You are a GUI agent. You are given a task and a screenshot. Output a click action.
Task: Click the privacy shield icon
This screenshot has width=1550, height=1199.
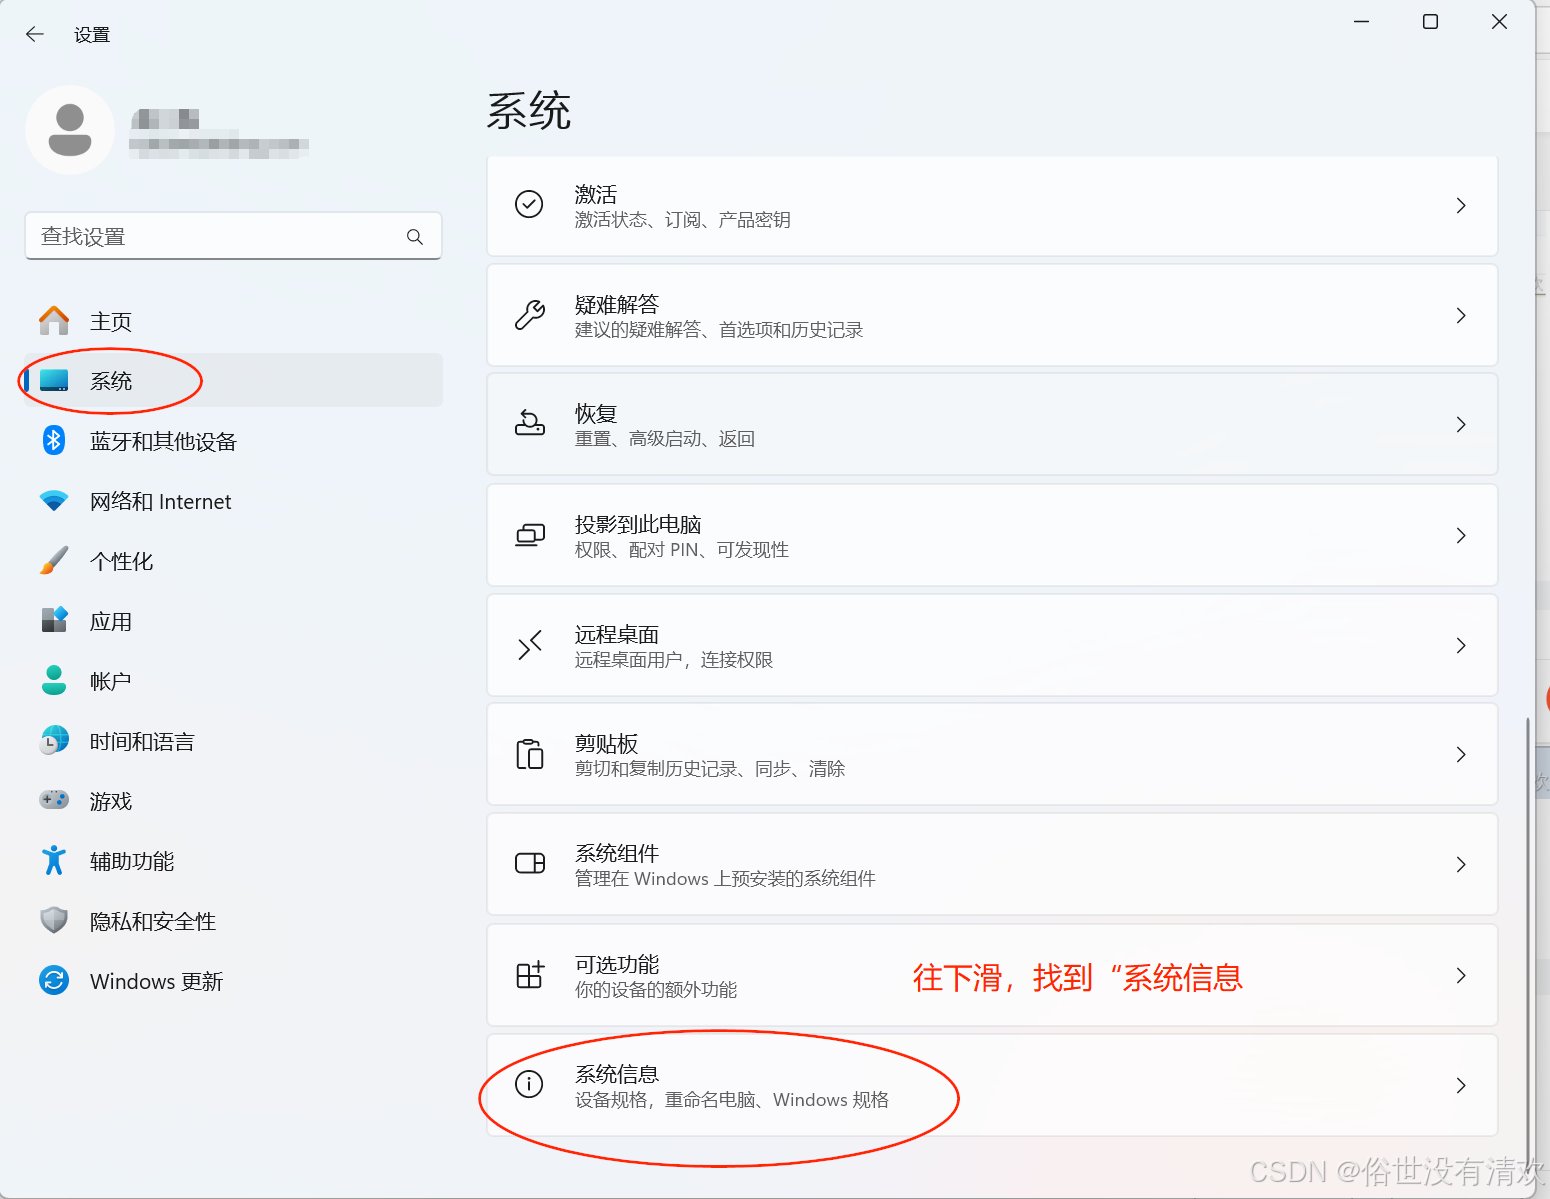click(54, 920)
